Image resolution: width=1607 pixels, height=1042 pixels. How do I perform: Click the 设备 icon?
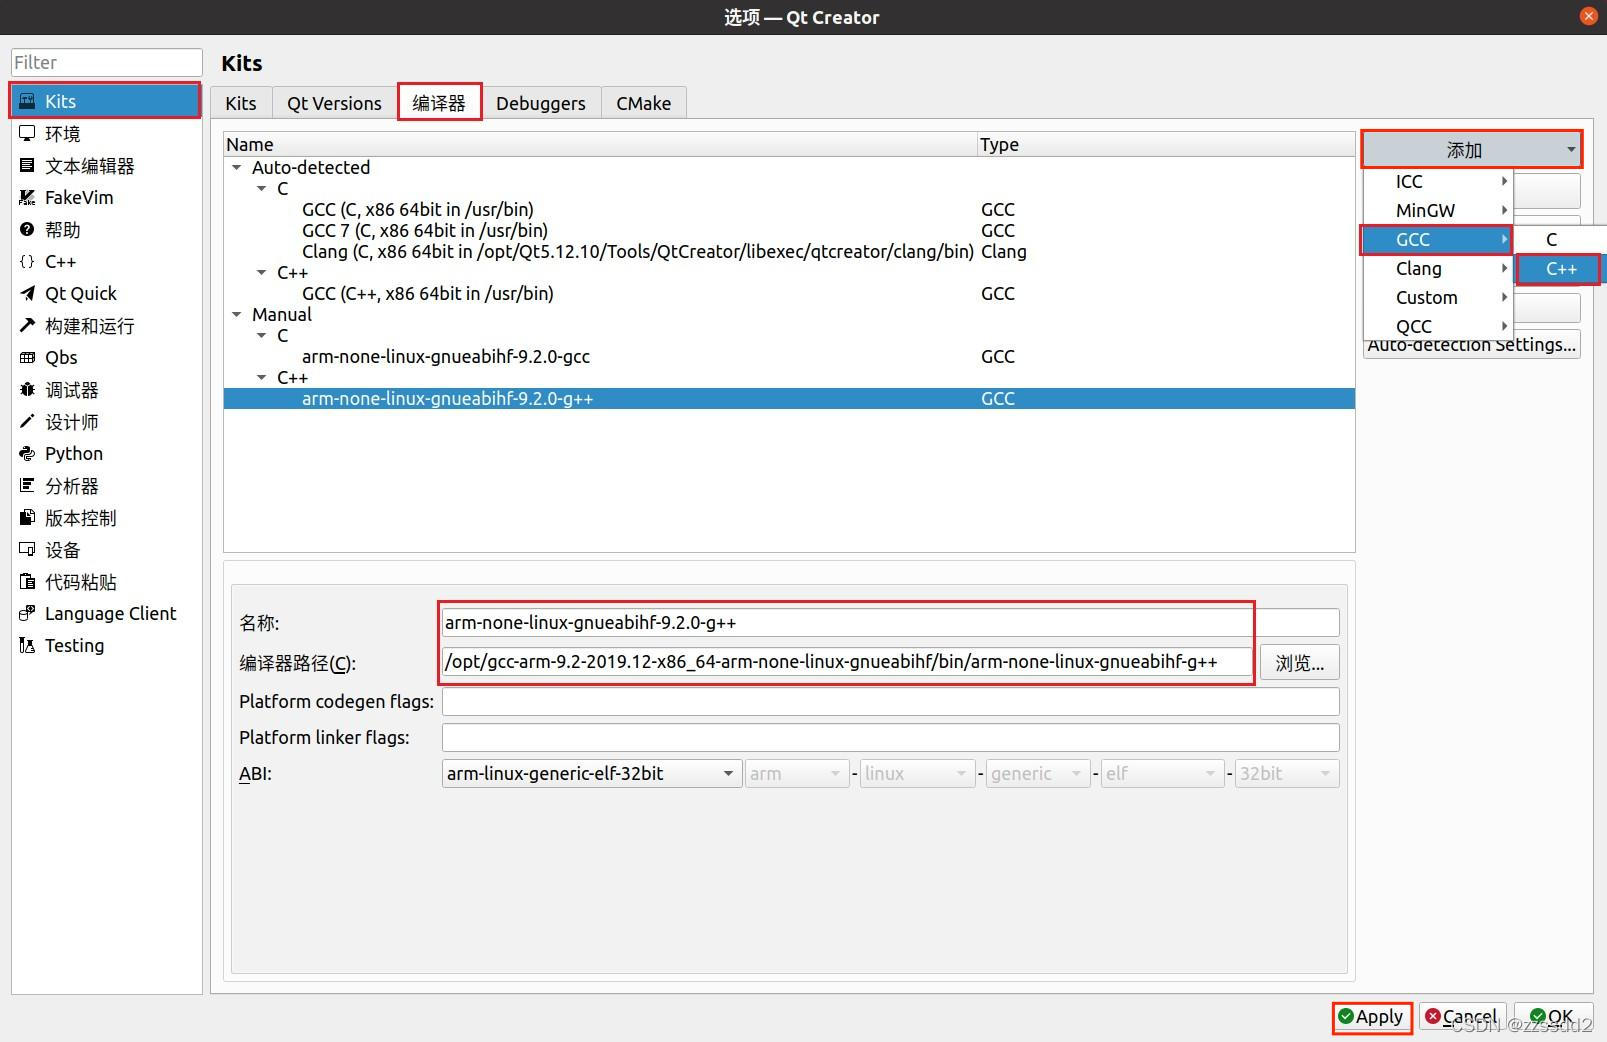tap(27, 549)
